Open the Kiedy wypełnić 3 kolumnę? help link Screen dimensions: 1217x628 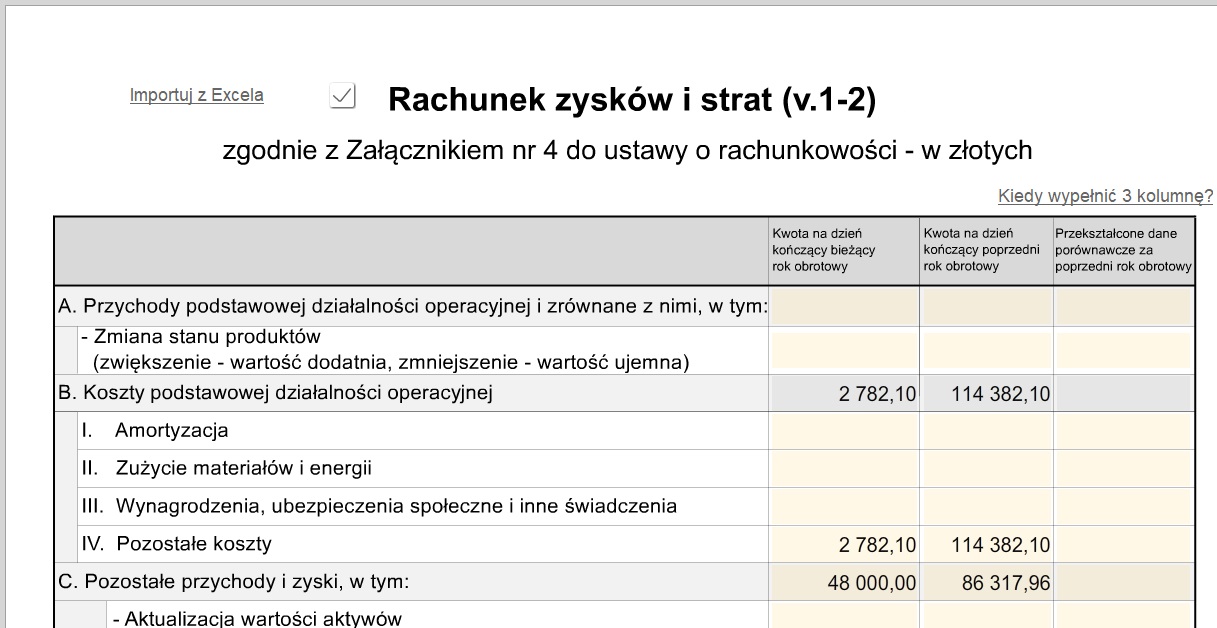[1105, 196]
